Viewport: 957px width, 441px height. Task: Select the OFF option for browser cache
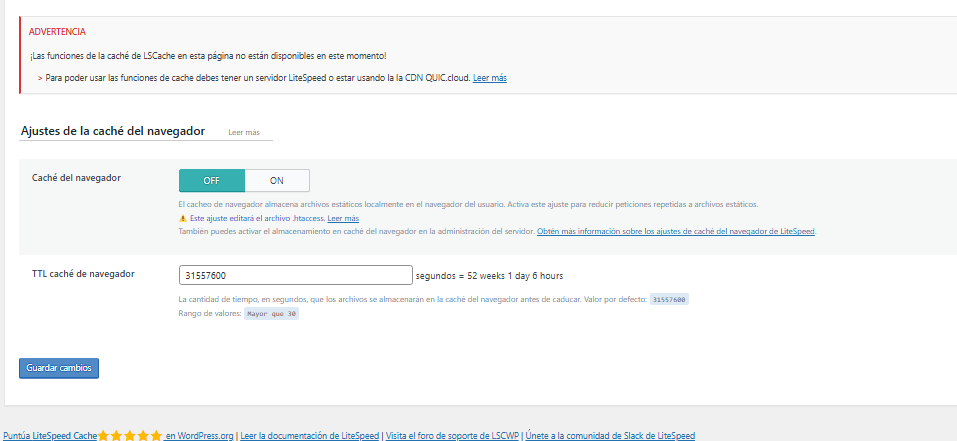coord(212,181)
